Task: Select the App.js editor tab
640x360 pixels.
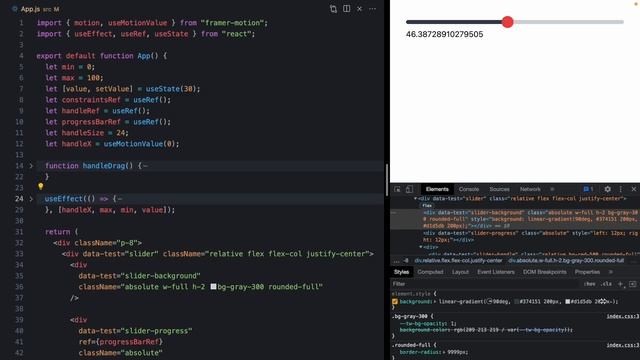Action: (35, 9)
